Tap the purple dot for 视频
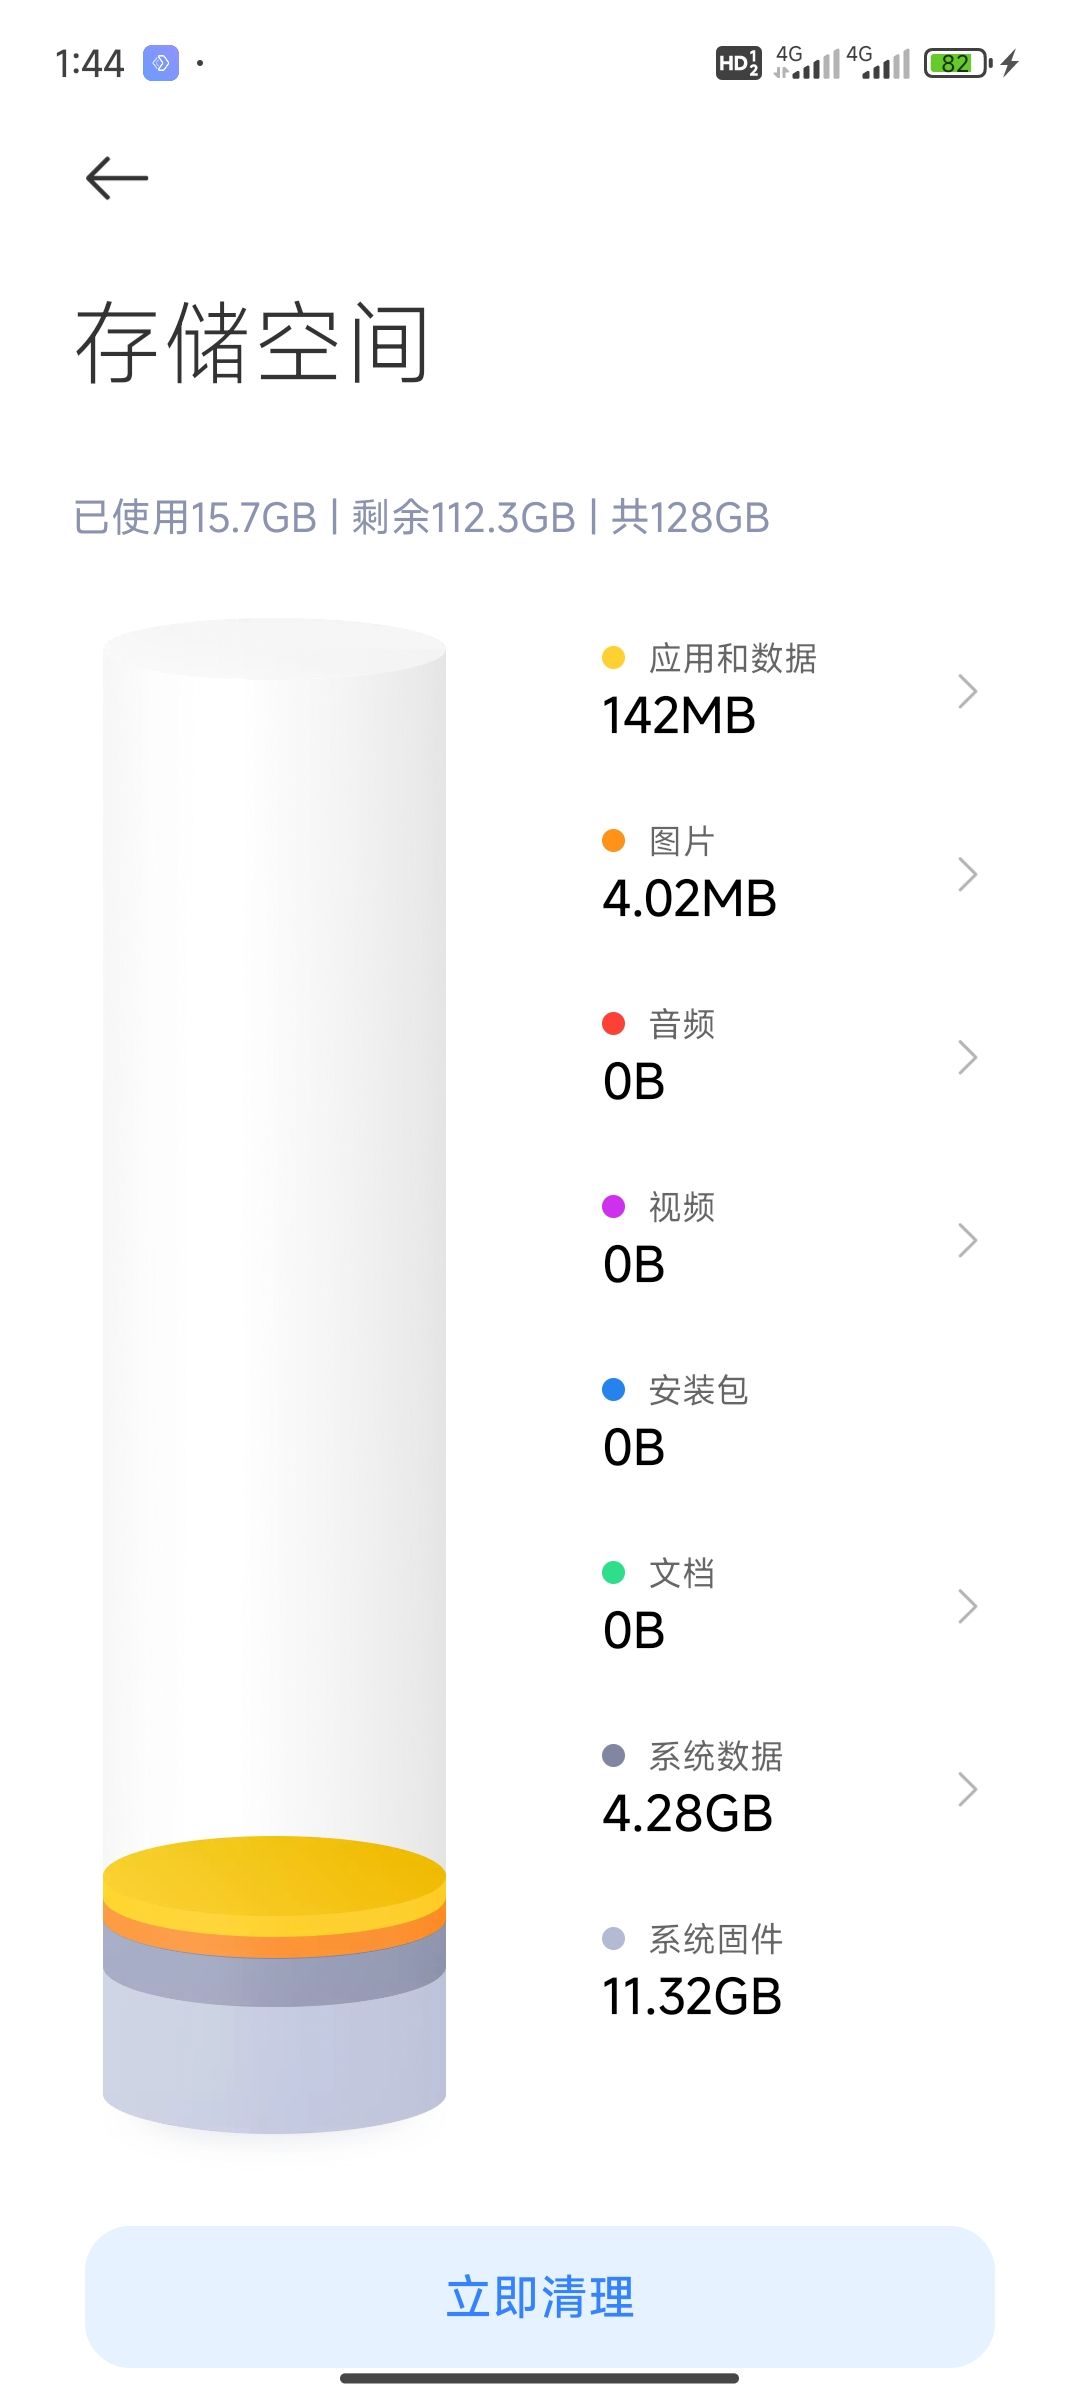The image size is (1080, 2400). tap(613, 1207)
